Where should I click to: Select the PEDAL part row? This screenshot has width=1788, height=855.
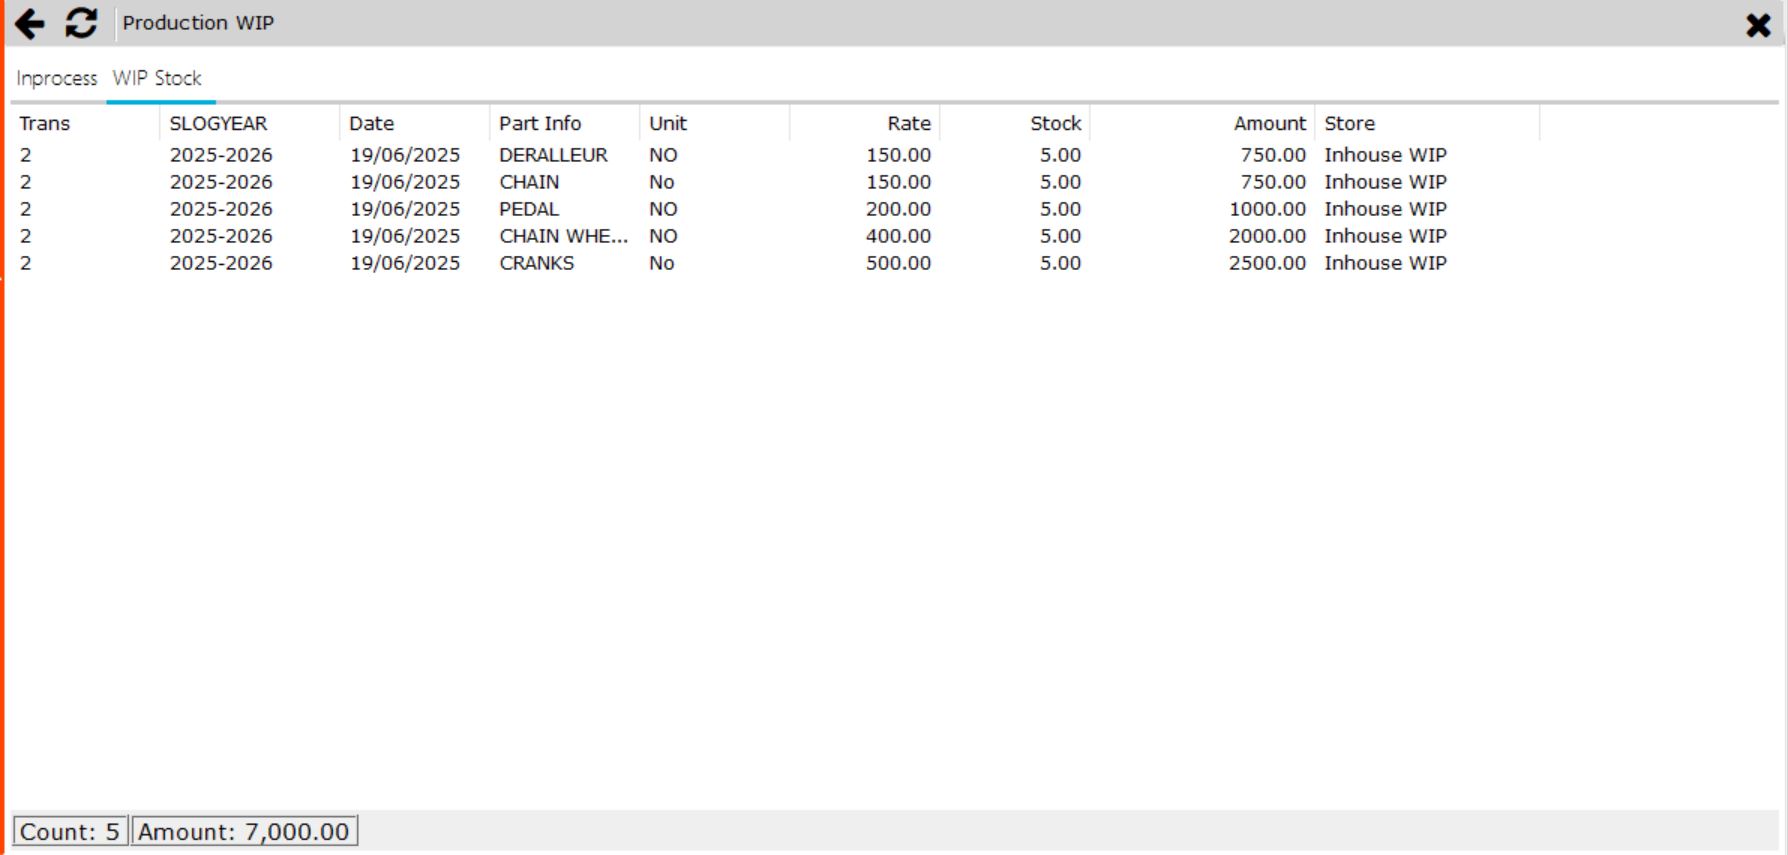(529, 209)
